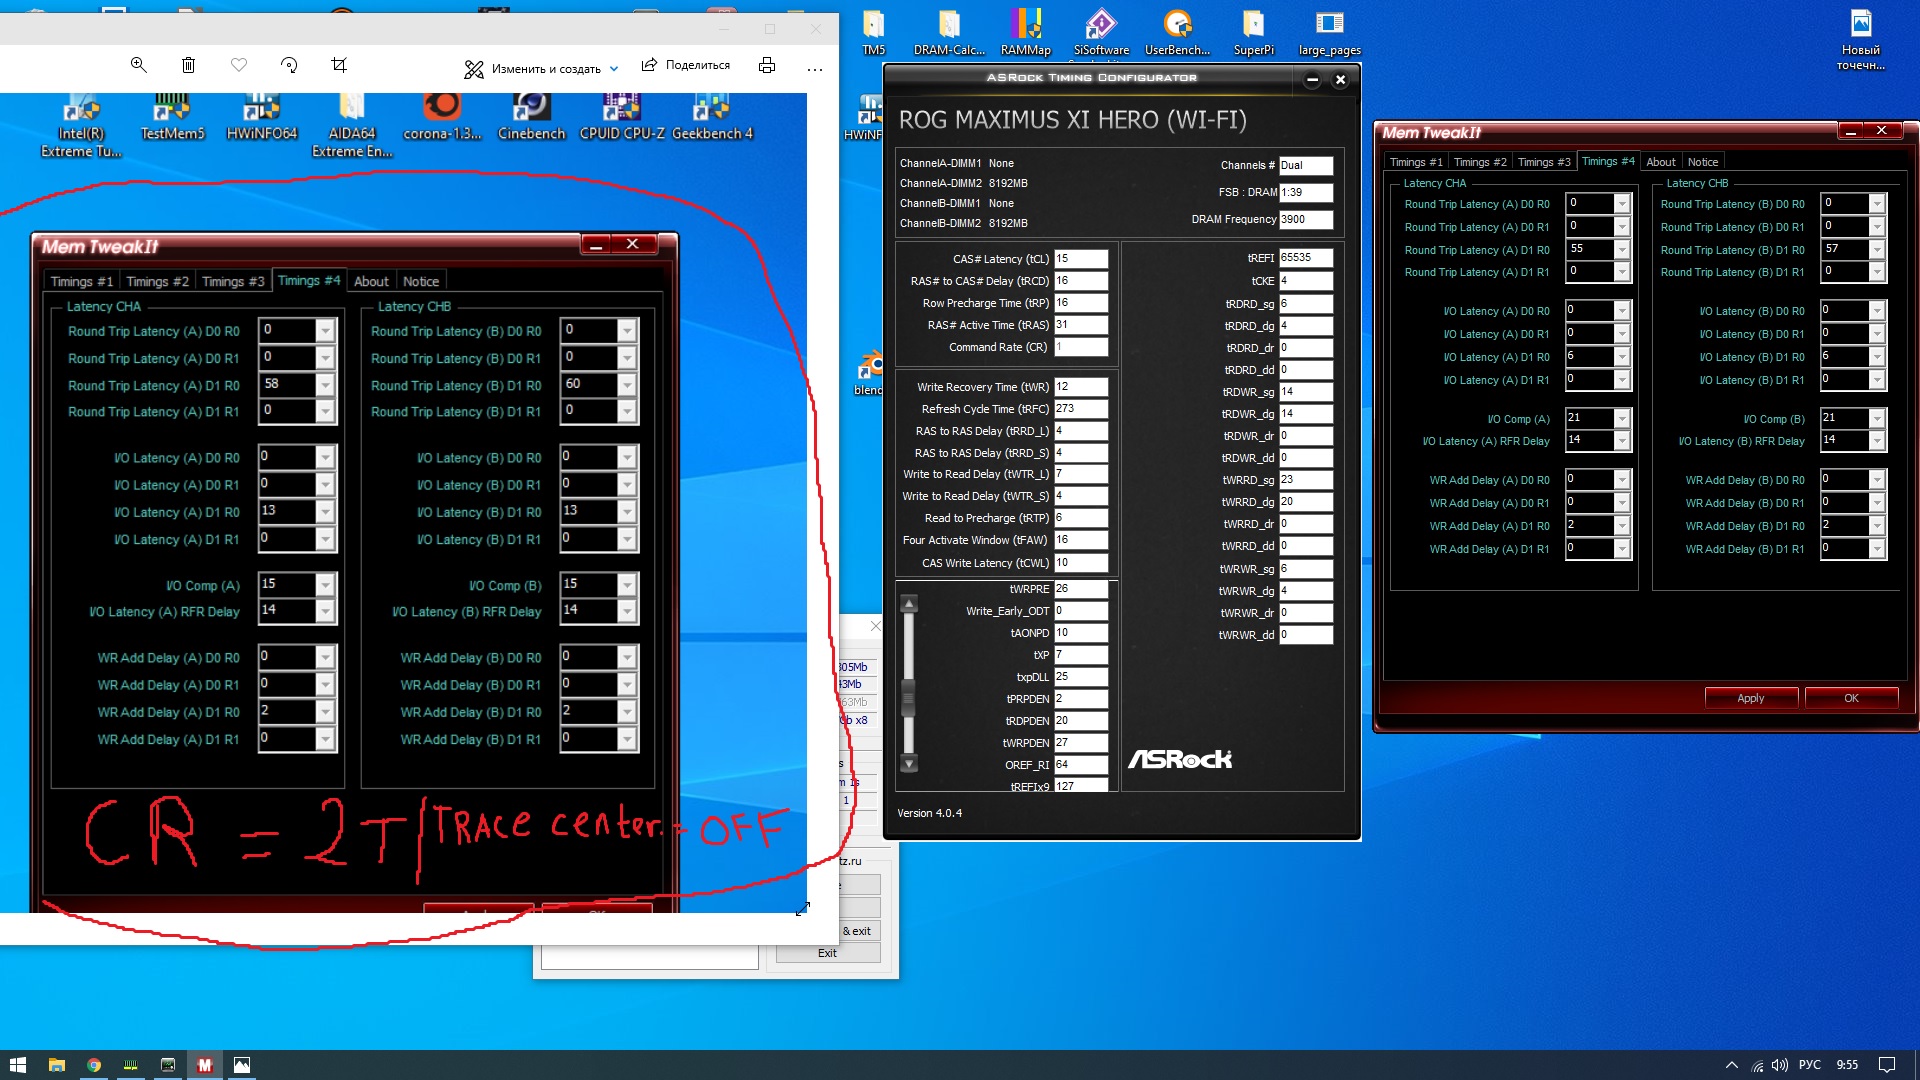Click the rotate image icon

tap(289, 65)
